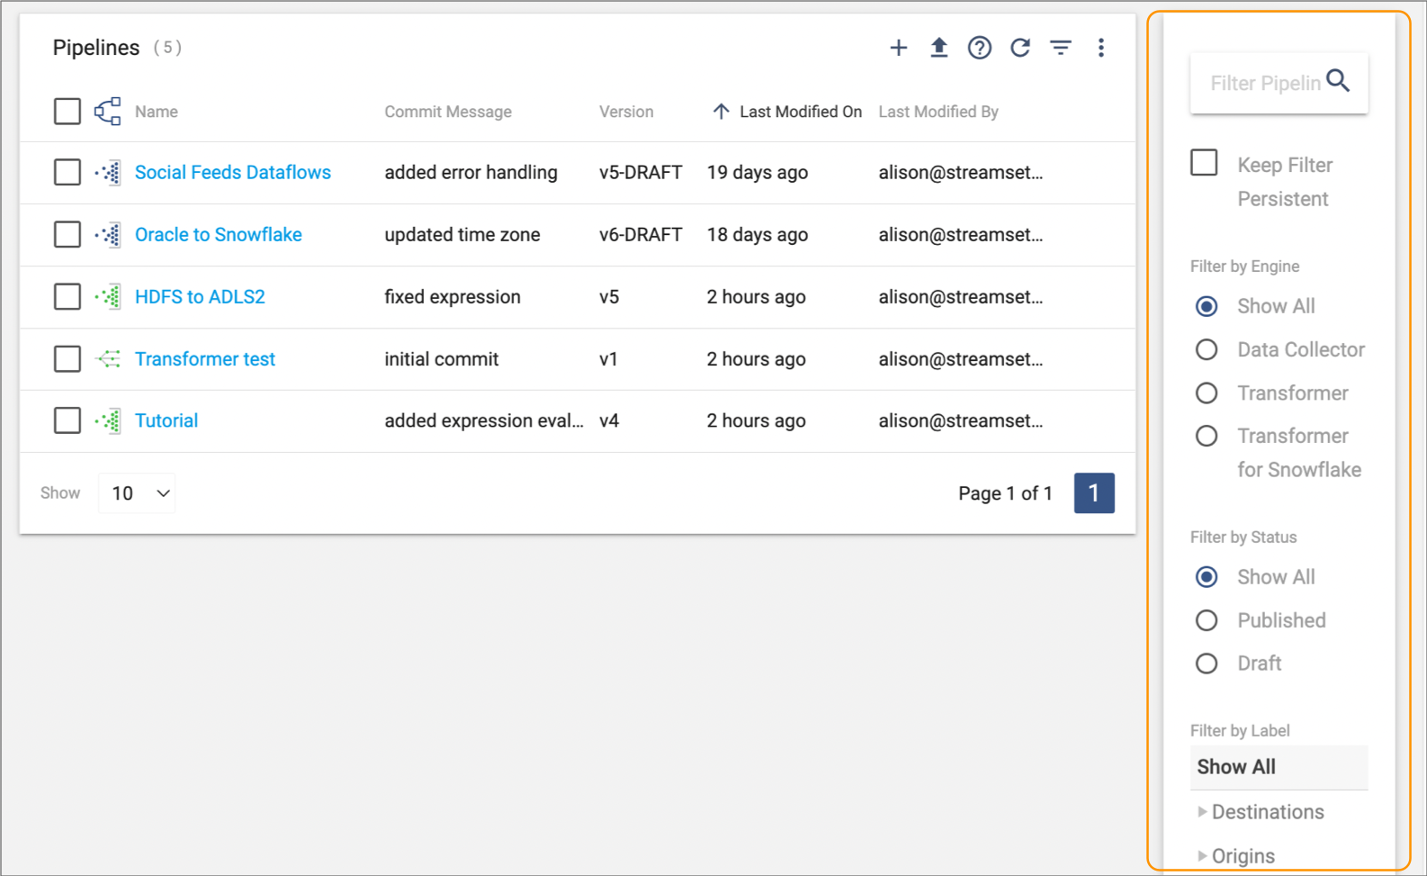Sort by Last Modified By header
Image resolution: width=1427 pixels, height=876 pixels.
938,111
